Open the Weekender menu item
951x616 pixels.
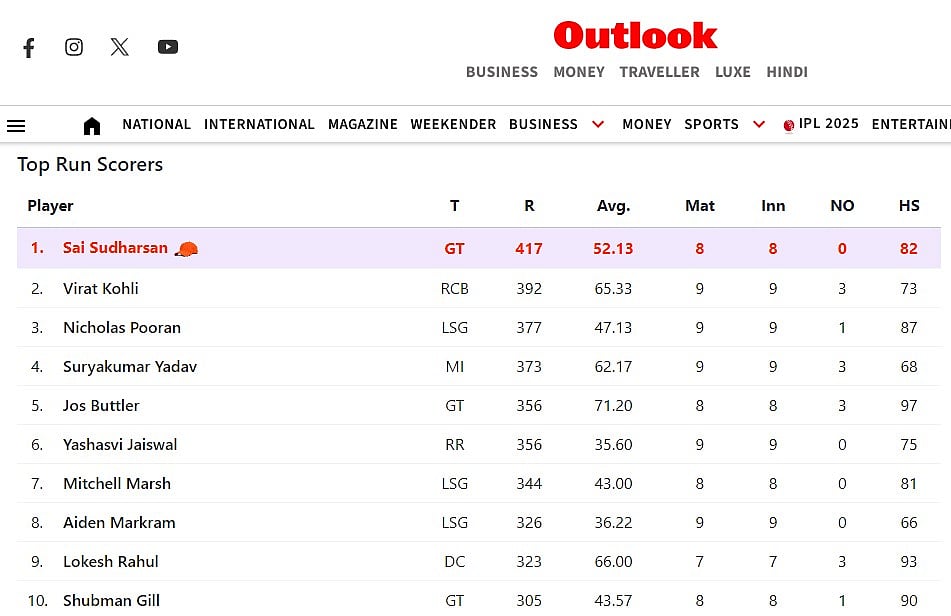click(453, 124)
